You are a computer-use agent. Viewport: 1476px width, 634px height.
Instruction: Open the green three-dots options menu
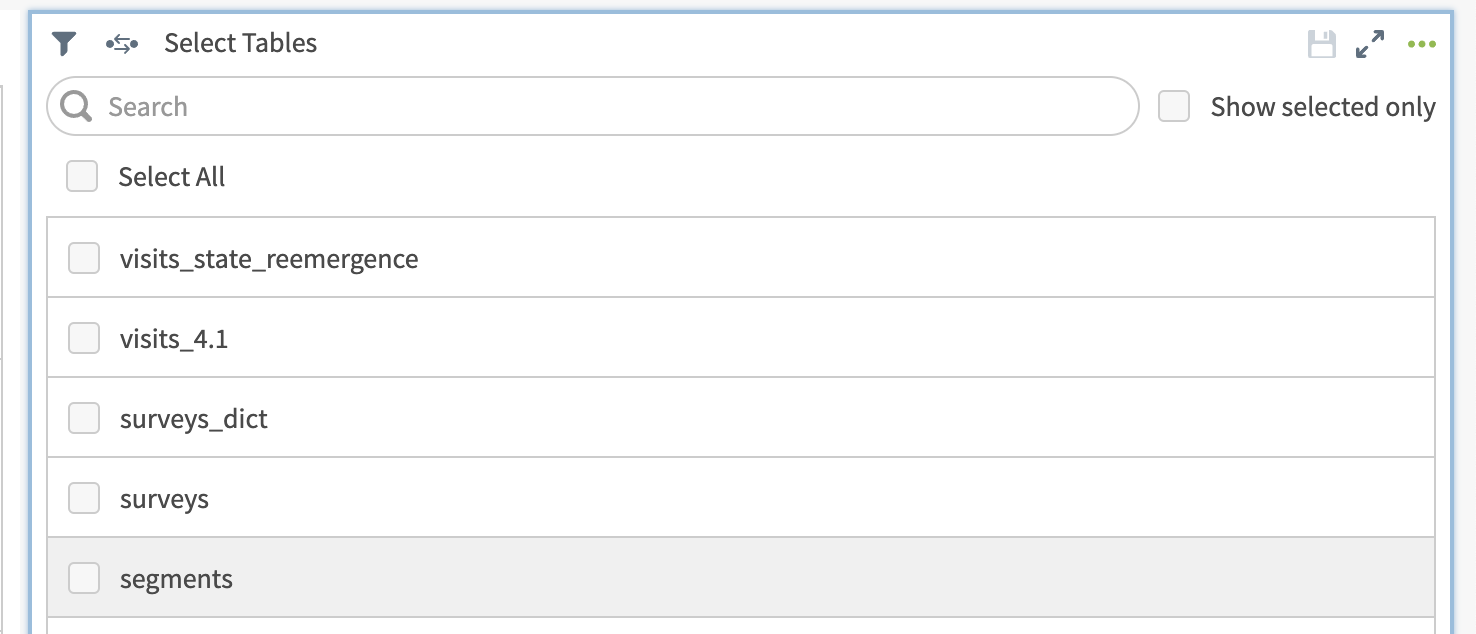pos(1421,44)
